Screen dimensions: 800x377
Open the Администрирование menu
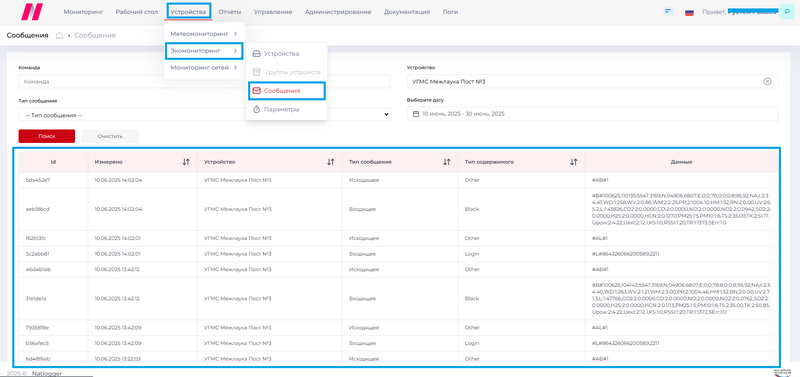click(x=338, y=12)
